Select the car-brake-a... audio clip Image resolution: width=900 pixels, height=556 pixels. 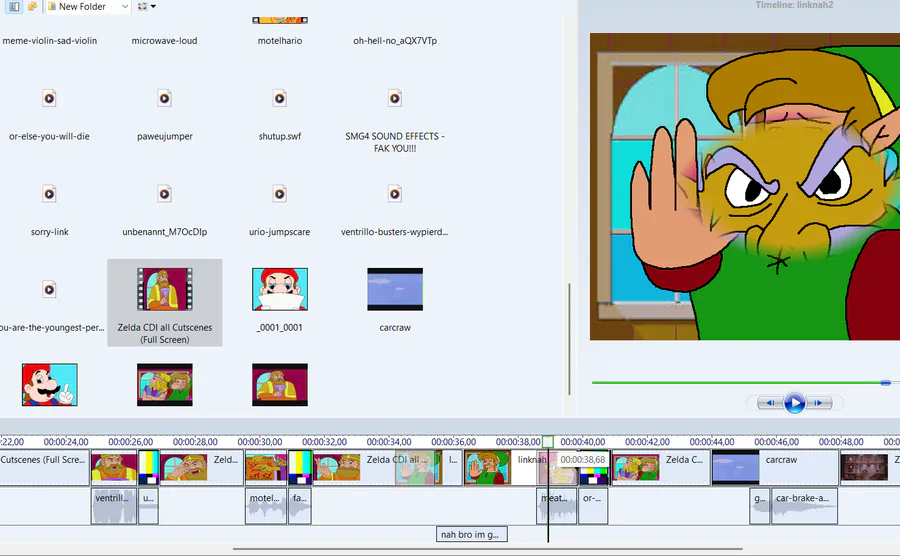tap(804, 506)
